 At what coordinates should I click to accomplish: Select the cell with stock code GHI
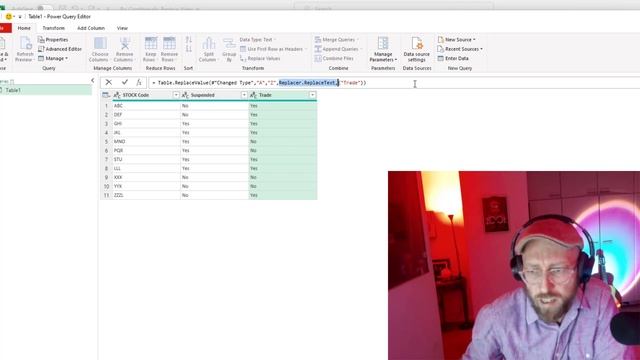146,124
